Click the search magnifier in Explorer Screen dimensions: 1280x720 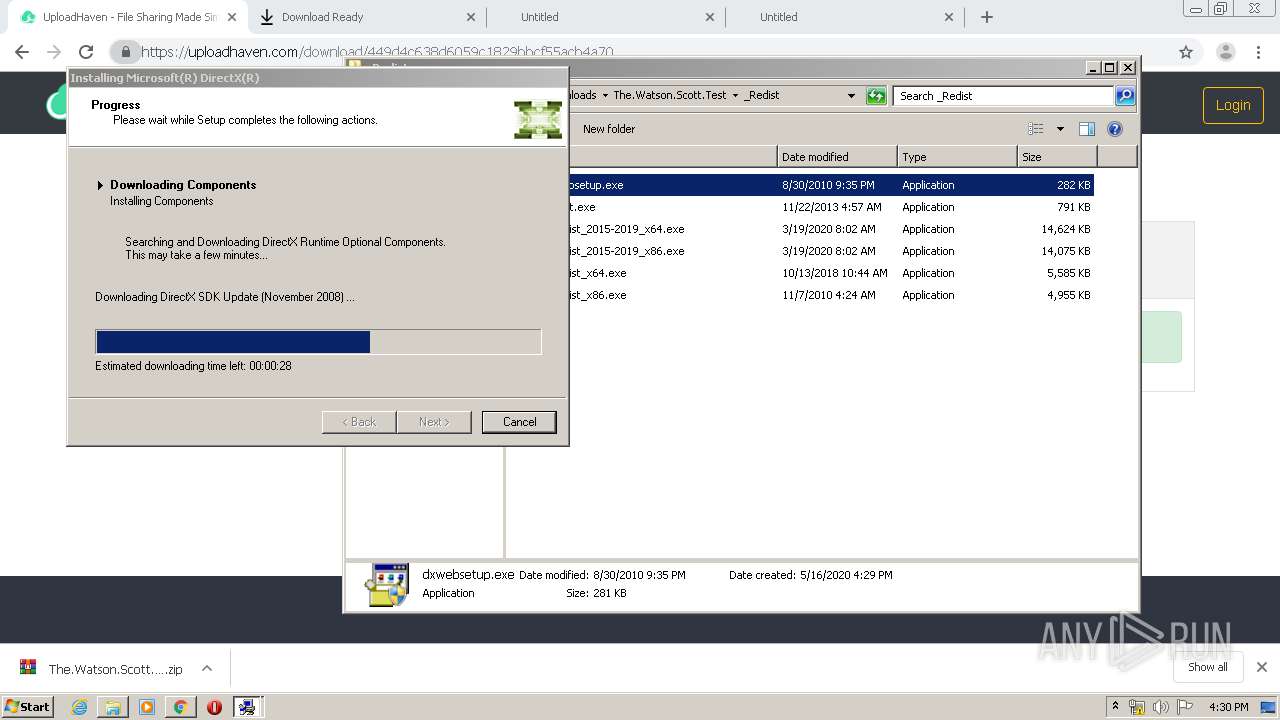coord(1125,96)
